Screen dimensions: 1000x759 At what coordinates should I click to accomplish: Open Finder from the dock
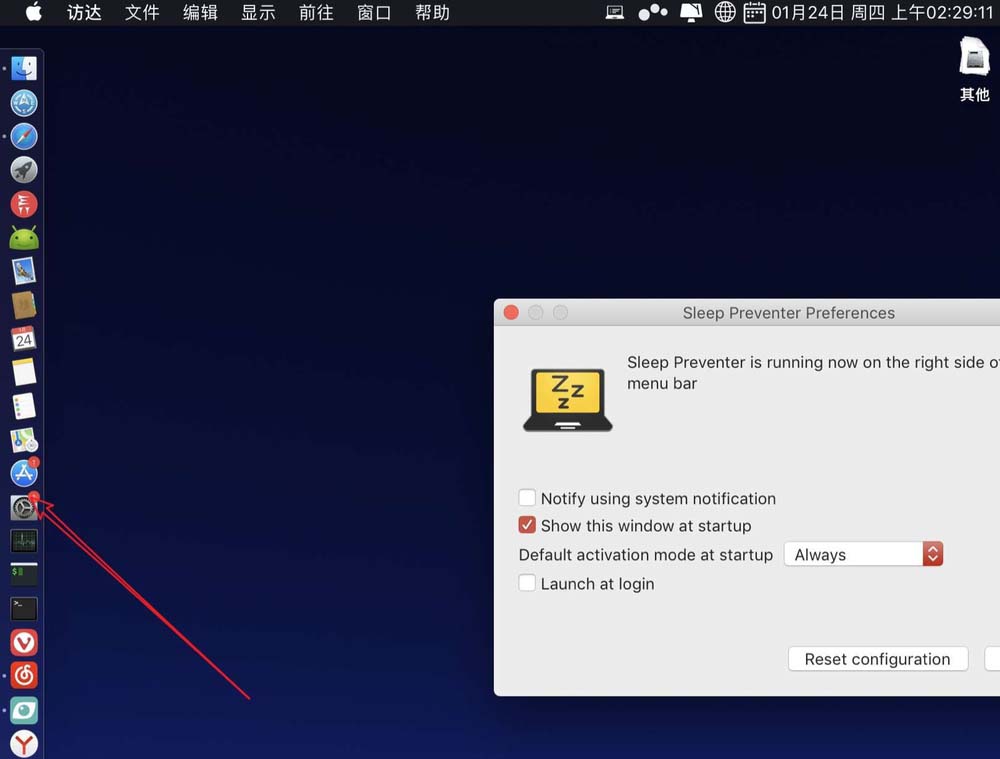coord(24,68)
